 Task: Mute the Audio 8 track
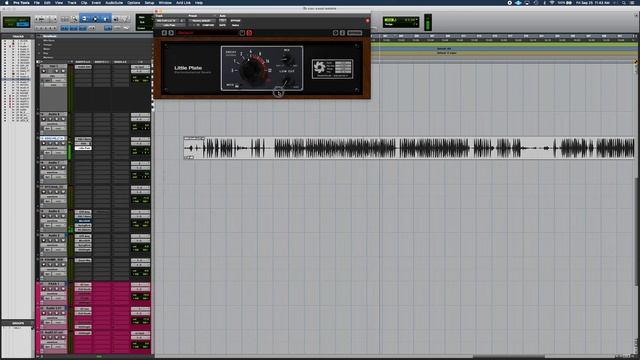63,119
